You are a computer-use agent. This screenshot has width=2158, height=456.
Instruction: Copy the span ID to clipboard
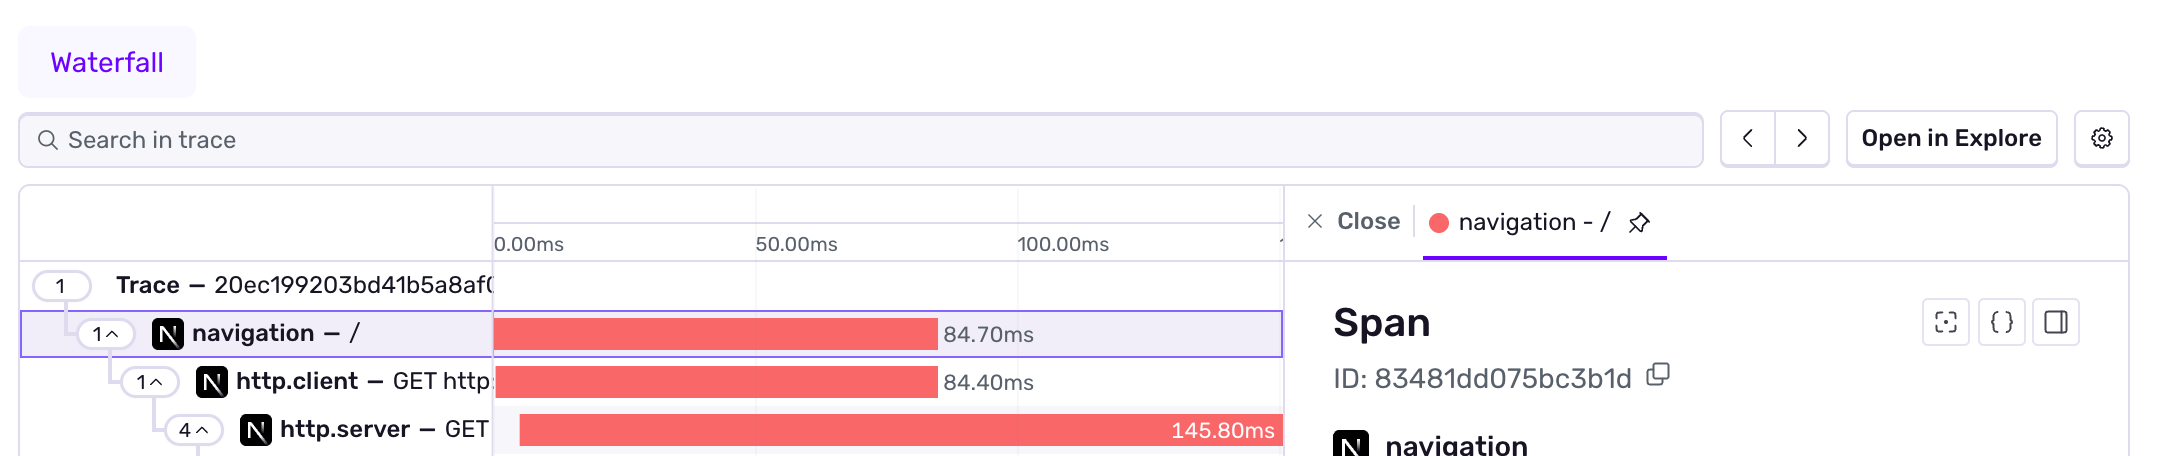point(1658,375)
